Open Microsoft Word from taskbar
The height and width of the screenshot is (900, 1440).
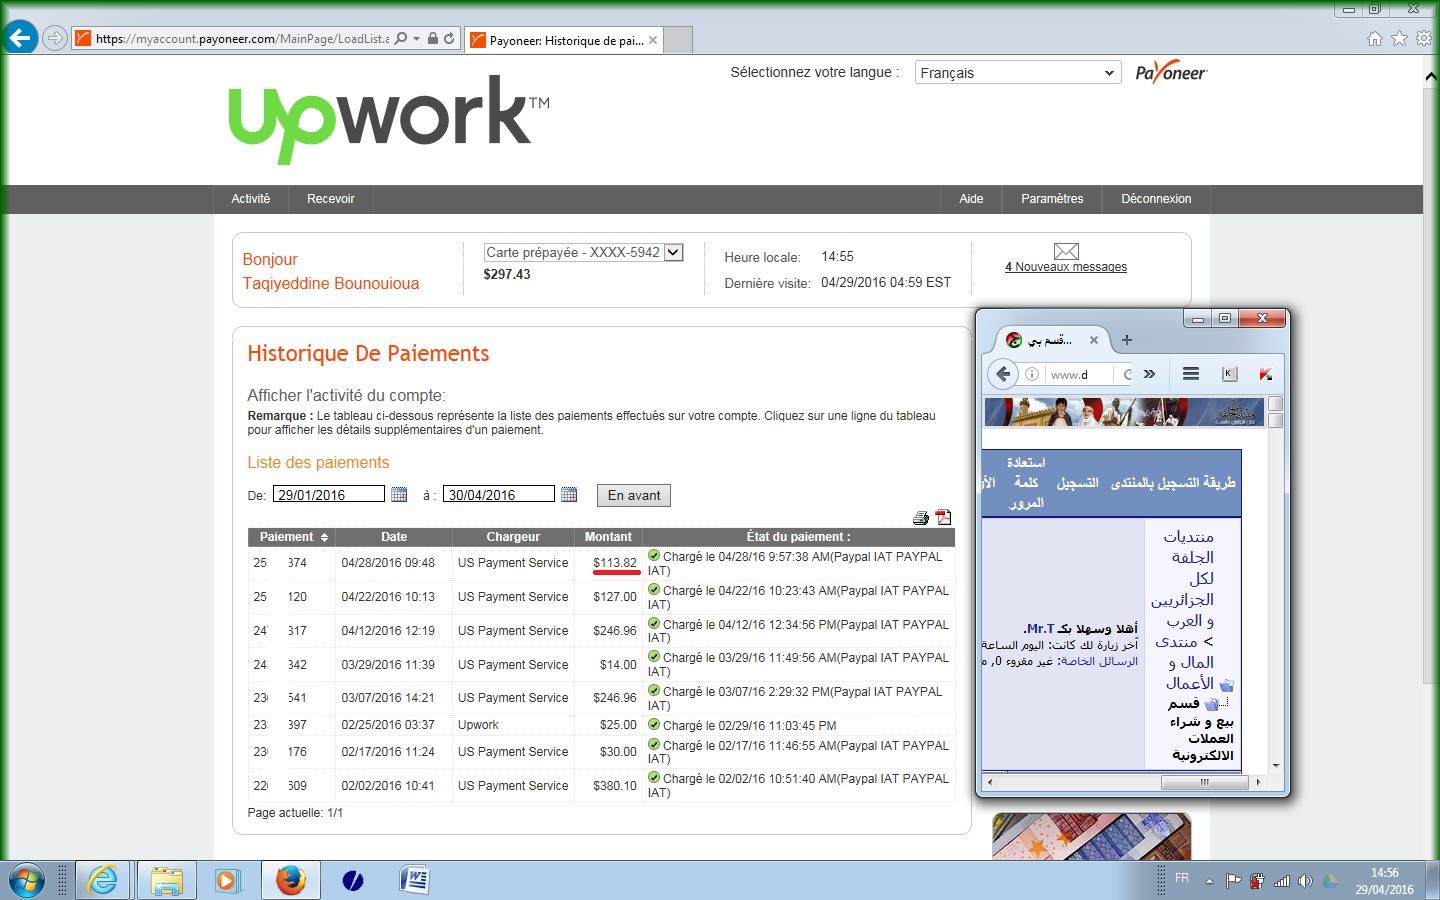click(x=415, y=880)
